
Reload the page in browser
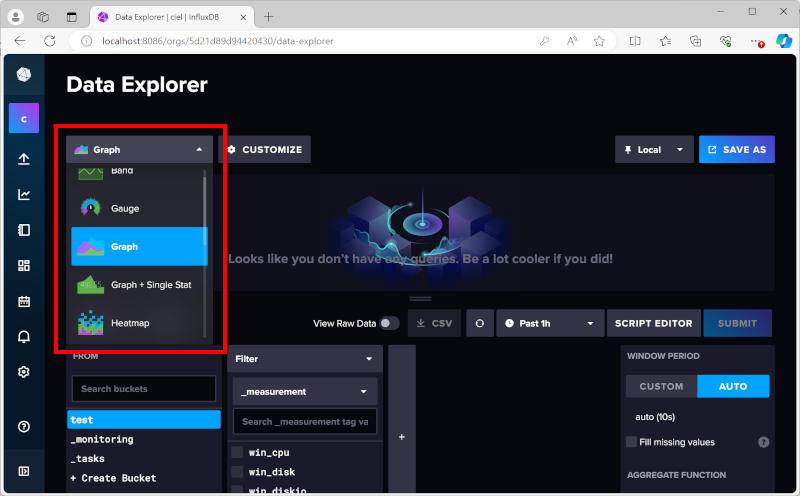(49, 41)
